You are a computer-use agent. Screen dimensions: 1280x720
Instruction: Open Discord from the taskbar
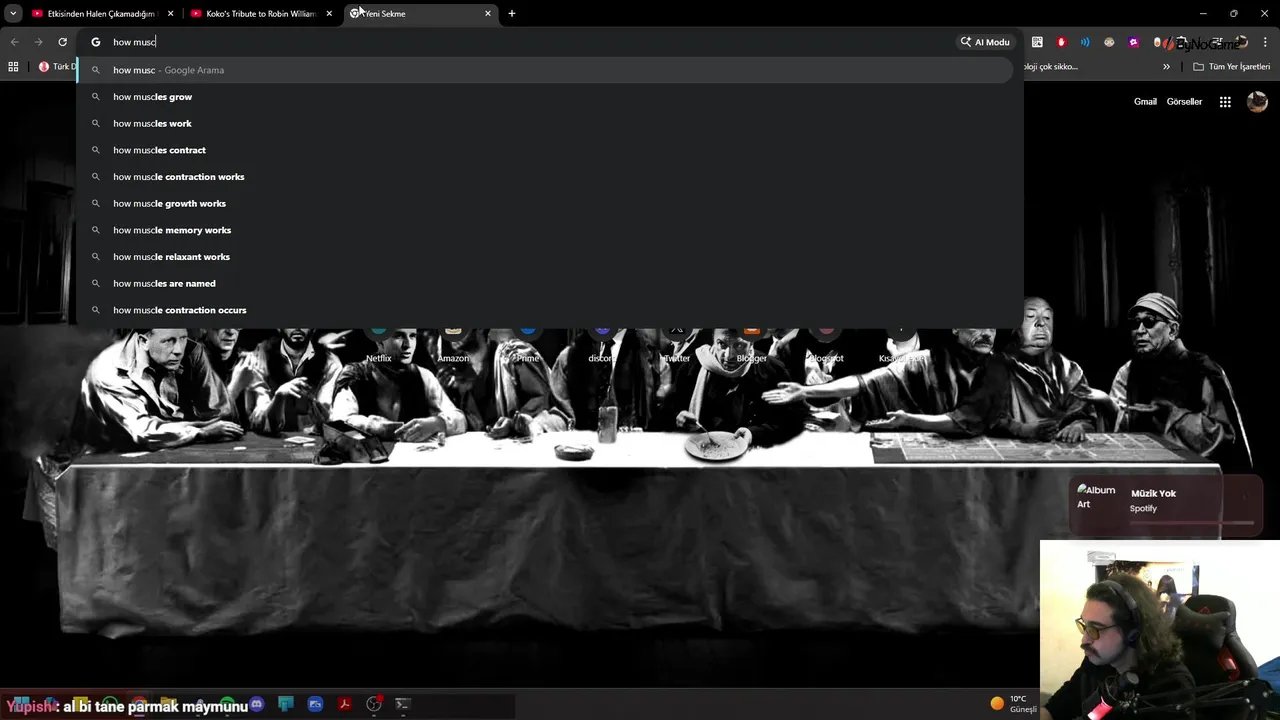(257, 704)
